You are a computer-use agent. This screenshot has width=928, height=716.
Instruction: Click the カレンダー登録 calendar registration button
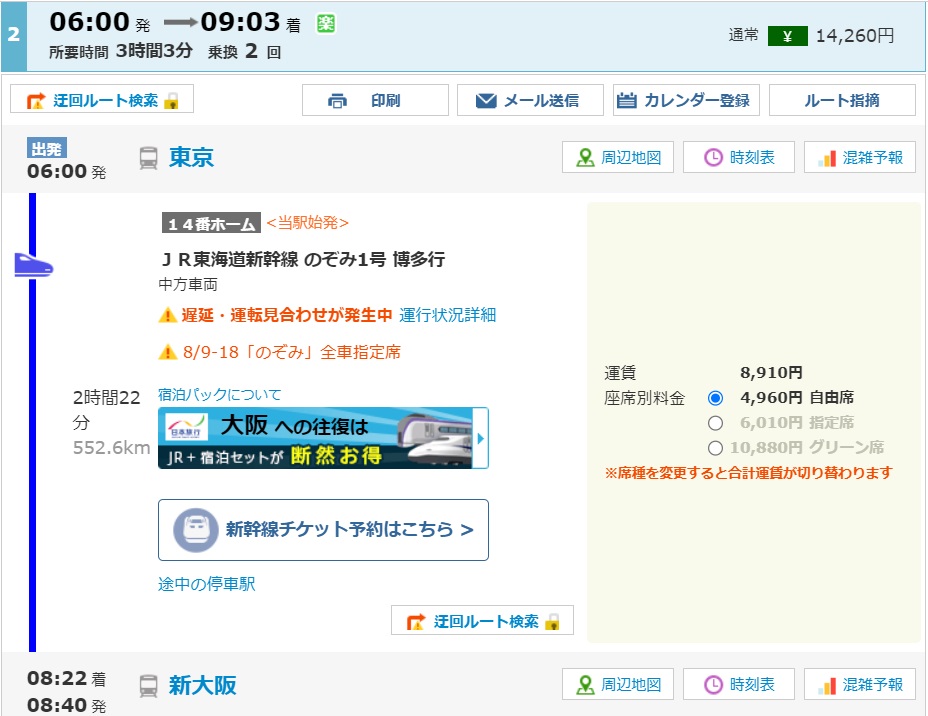point(686,100)
